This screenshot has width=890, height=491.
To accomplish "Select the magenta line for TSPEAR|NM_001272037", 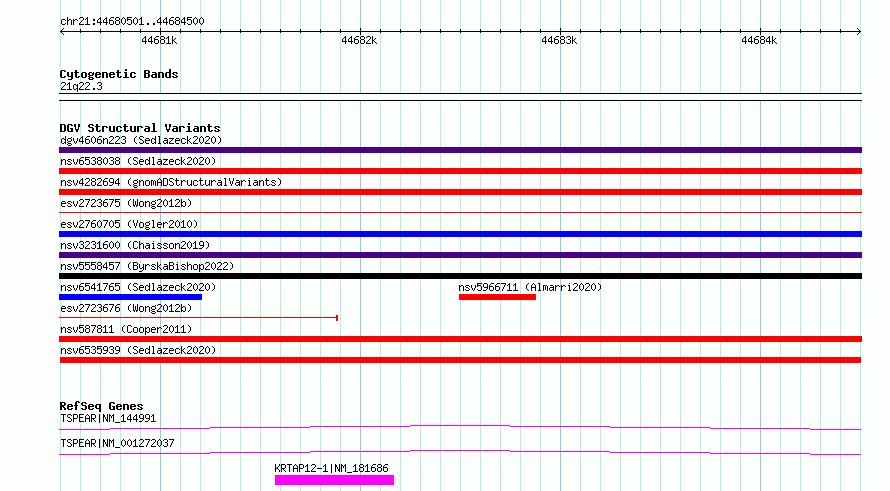I will 460,452.
